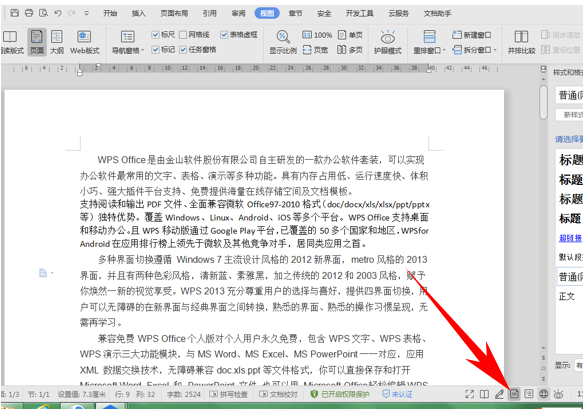The image size is (588, 409).
Task: Click the Save icon in quick access toolbar
Action: tap(15, 13)
